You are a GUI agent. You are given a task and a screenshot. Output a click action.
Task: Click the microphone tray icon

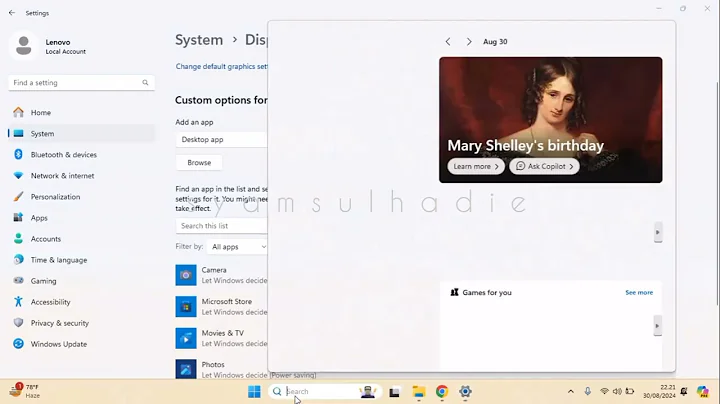point(588,391)
